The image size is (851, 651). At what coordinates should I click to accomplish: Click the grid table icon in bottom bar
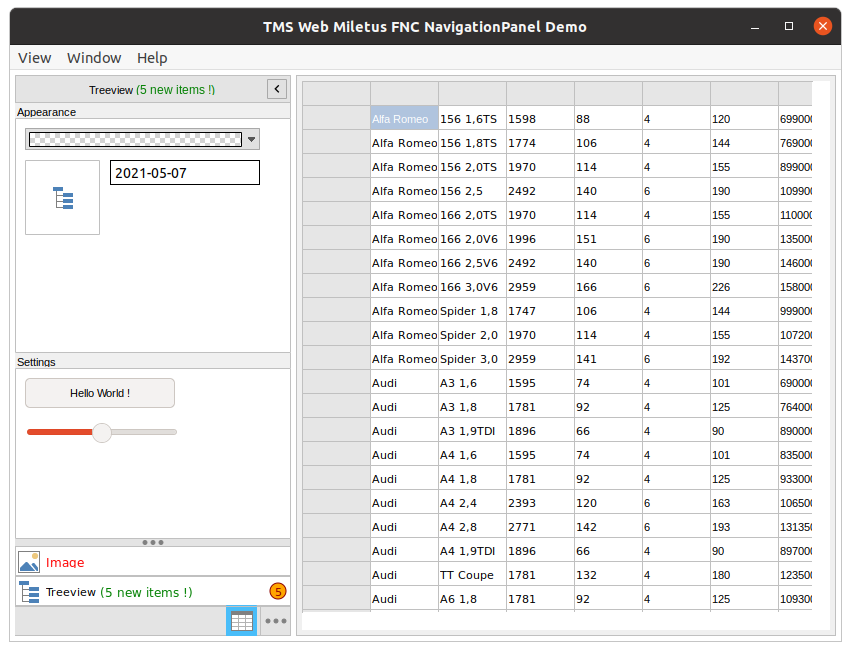pyautogui.click(x=242, y=621)
